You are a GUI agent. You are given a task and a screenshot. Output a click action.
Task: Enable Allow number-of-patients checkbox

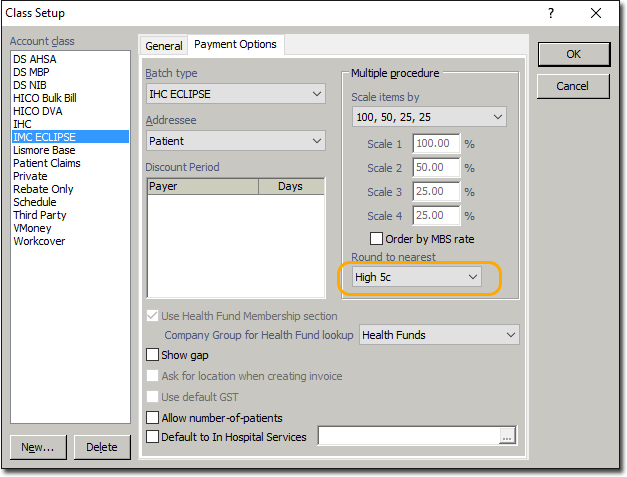coord(153,417)
